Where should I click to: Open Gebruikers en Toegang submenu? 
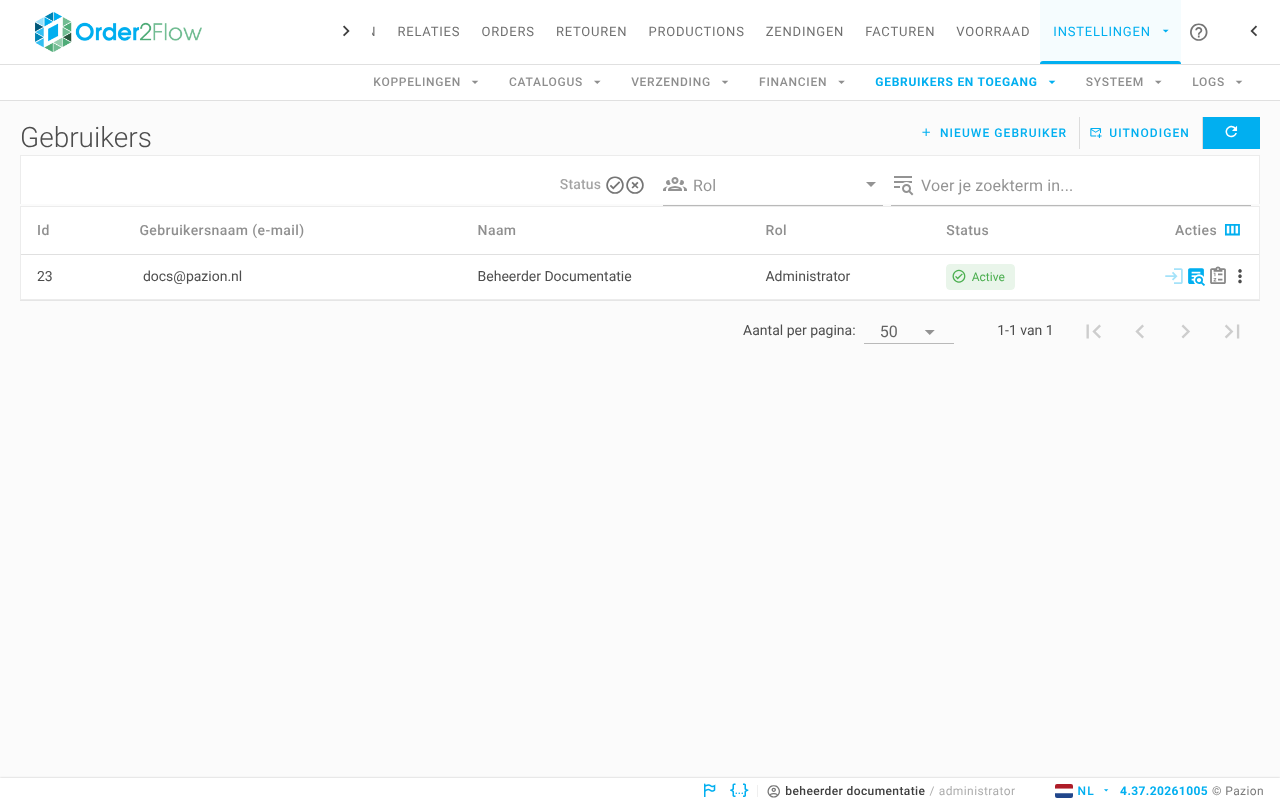965,82
